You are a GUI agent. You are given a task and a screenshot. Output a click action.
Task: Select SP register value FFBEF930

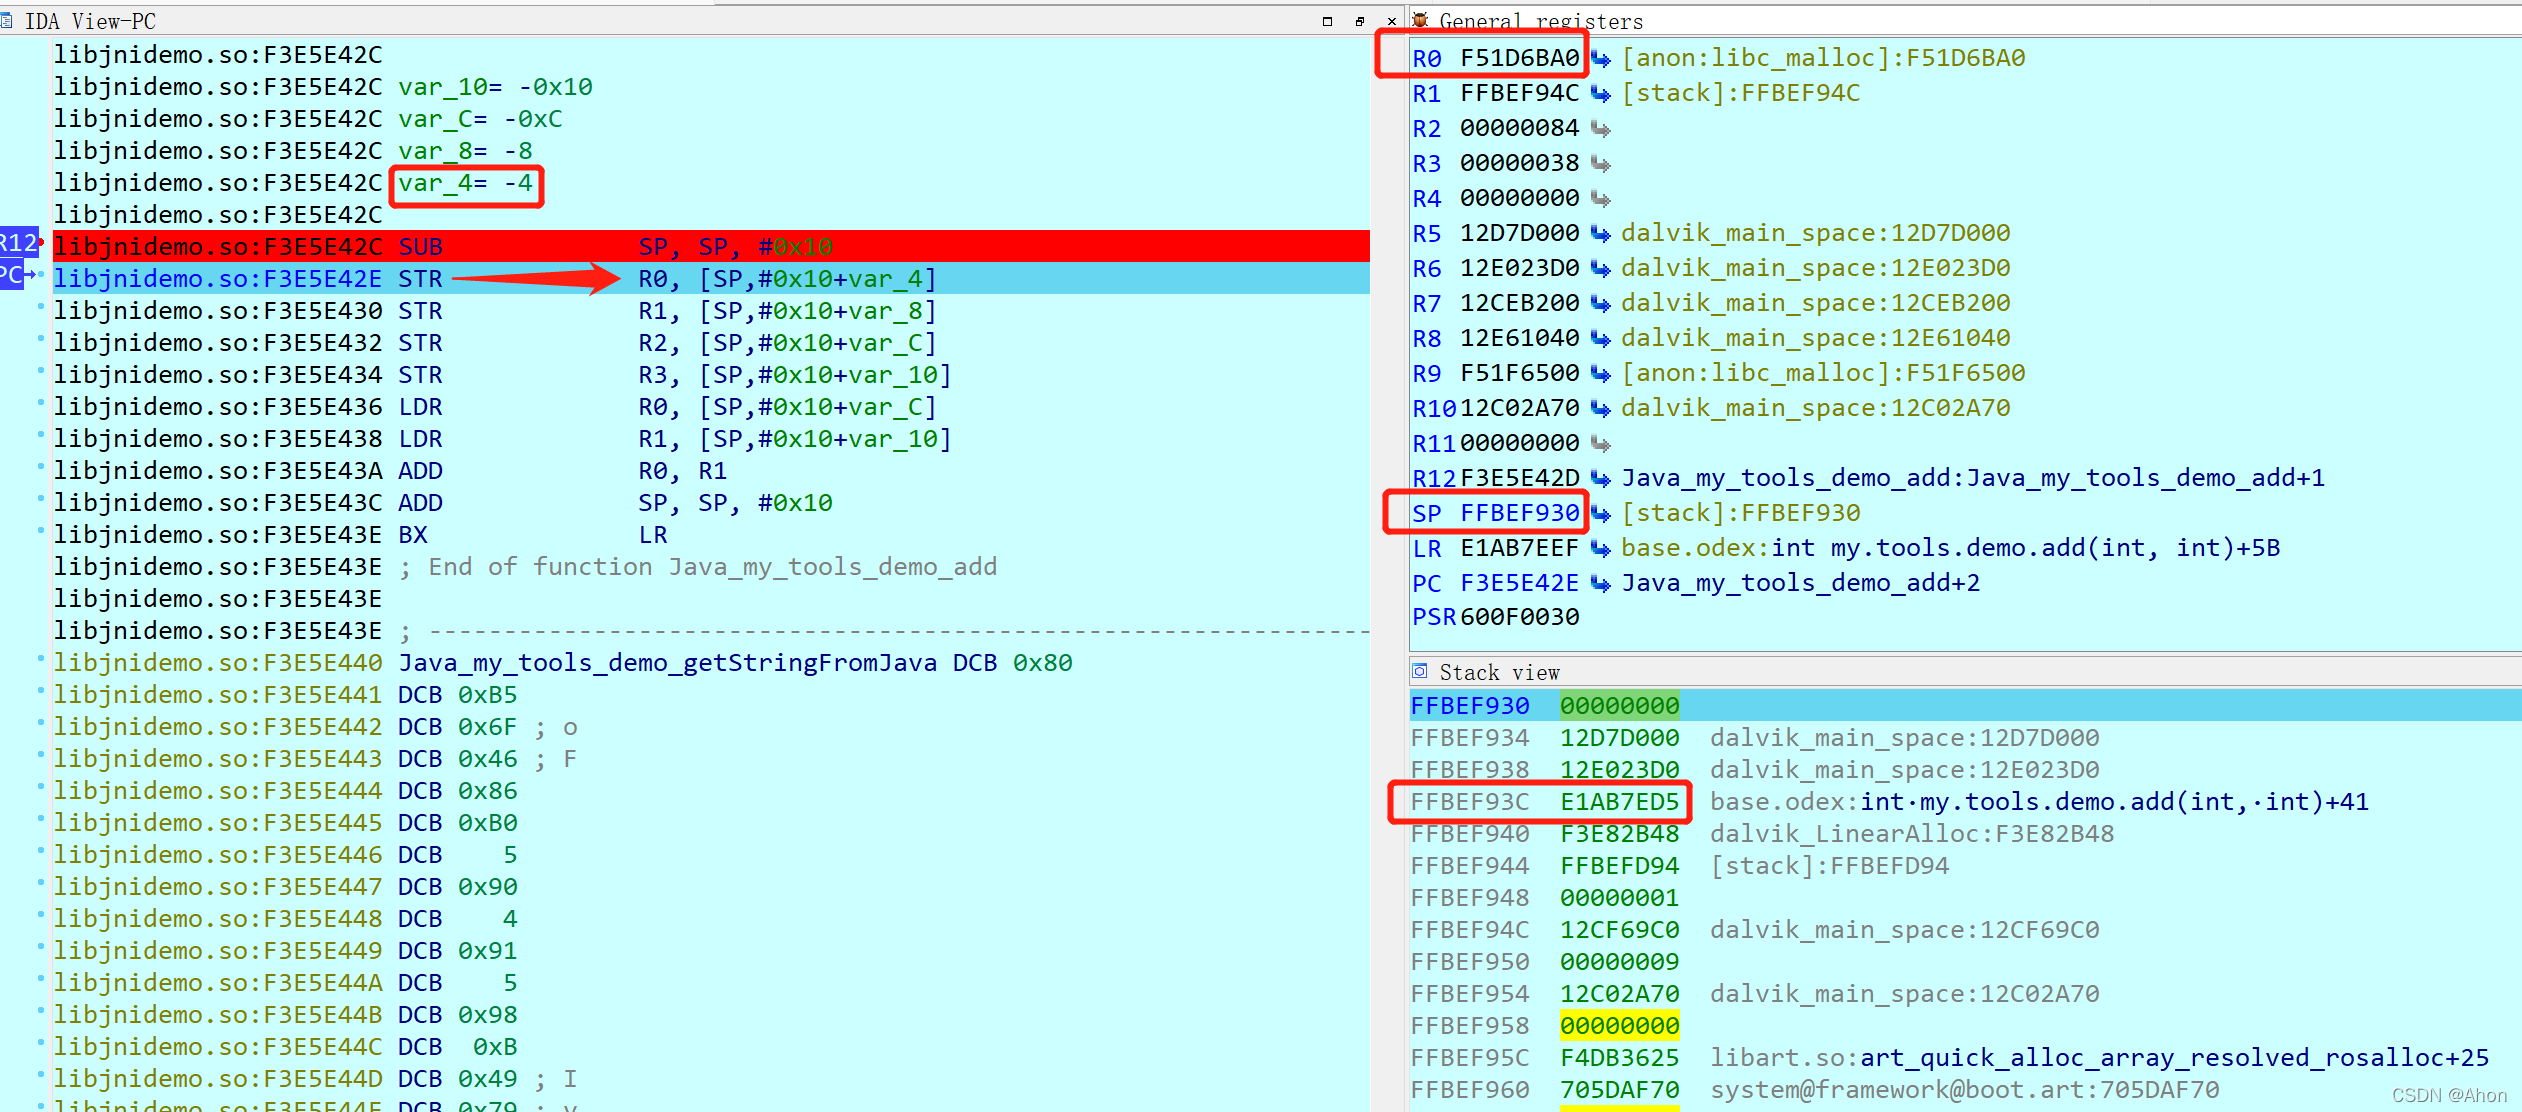1519,513
